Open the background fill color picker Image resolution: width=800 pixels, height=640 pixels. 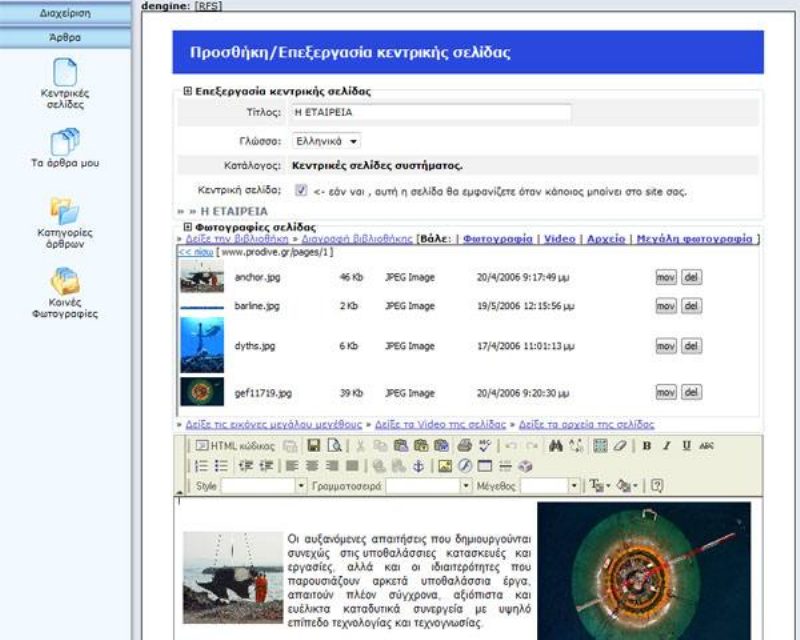(627, 485)
